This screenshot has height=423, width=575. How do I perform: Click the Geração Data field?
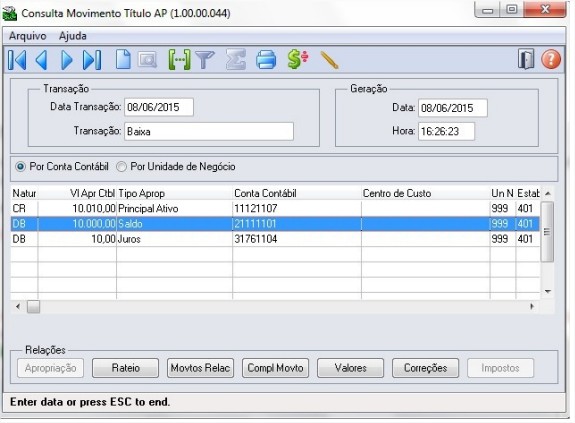point(453,108)
